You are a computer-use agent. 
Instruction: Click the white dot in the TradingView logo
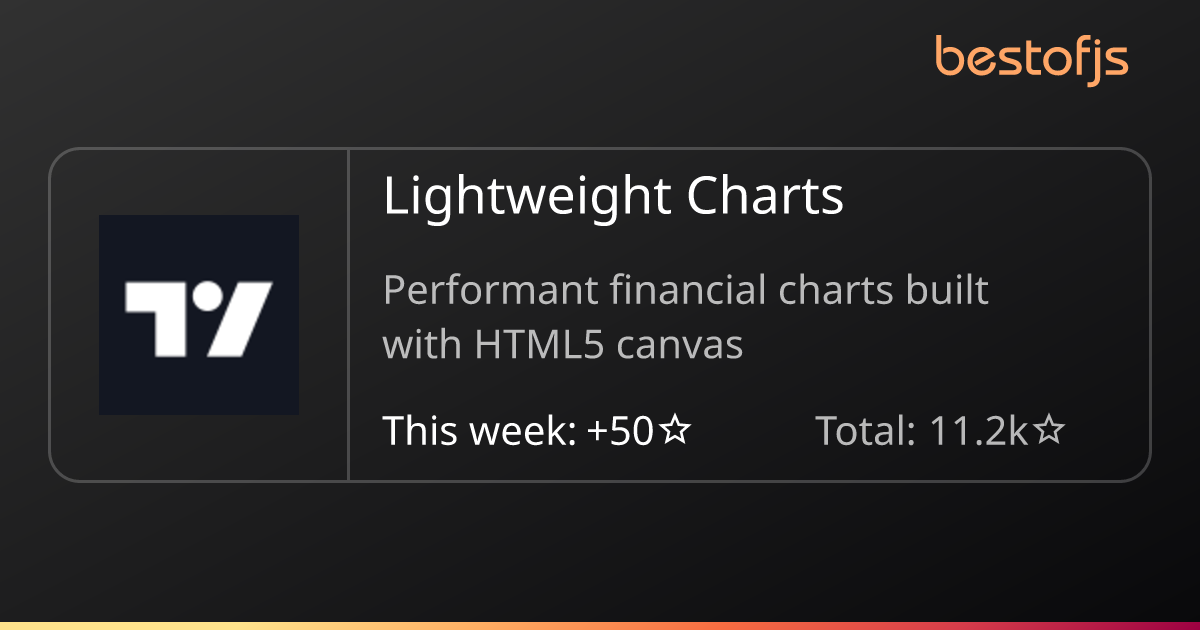pyautogui.click(x=207, y=296)
